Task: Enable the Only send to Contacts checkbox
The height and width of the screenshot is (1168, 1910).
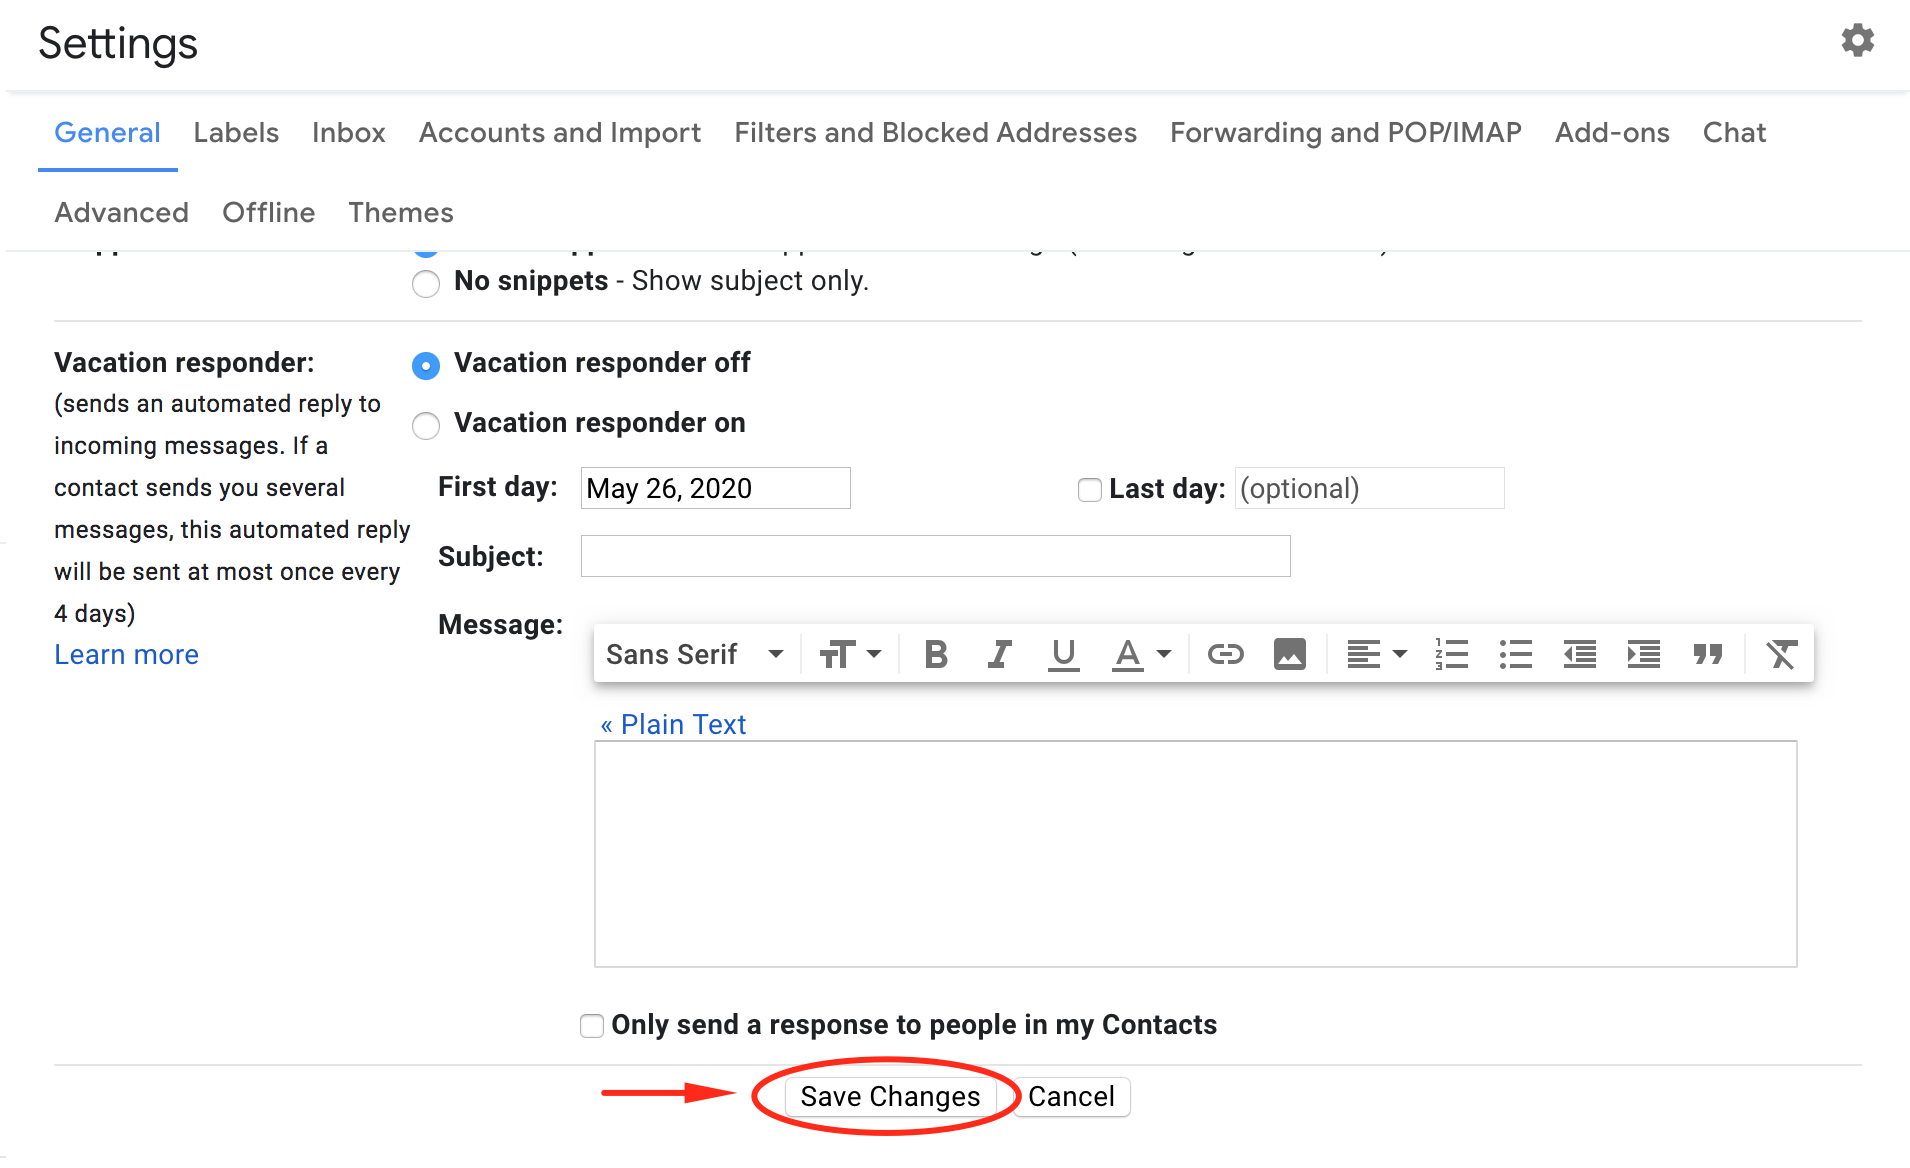Action: coord(591,1025)
